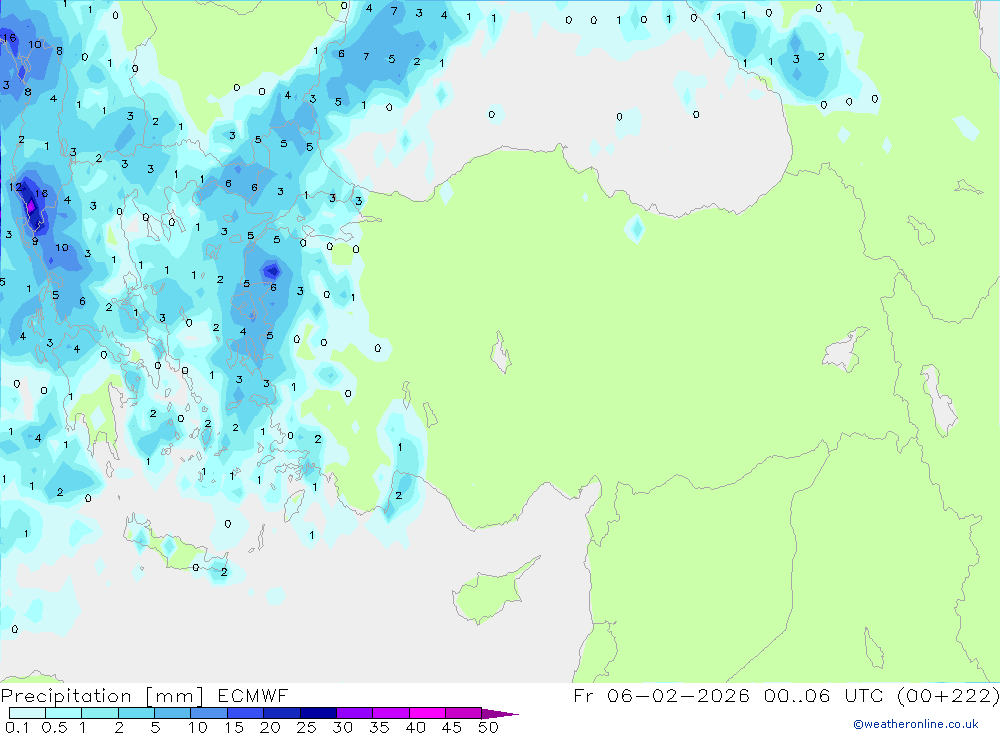
Task: Select the forecast date 'Fr 06-02-2026 00..06 UTC (00+222)'
Action: pyautogui.click(x=786, y=695)
